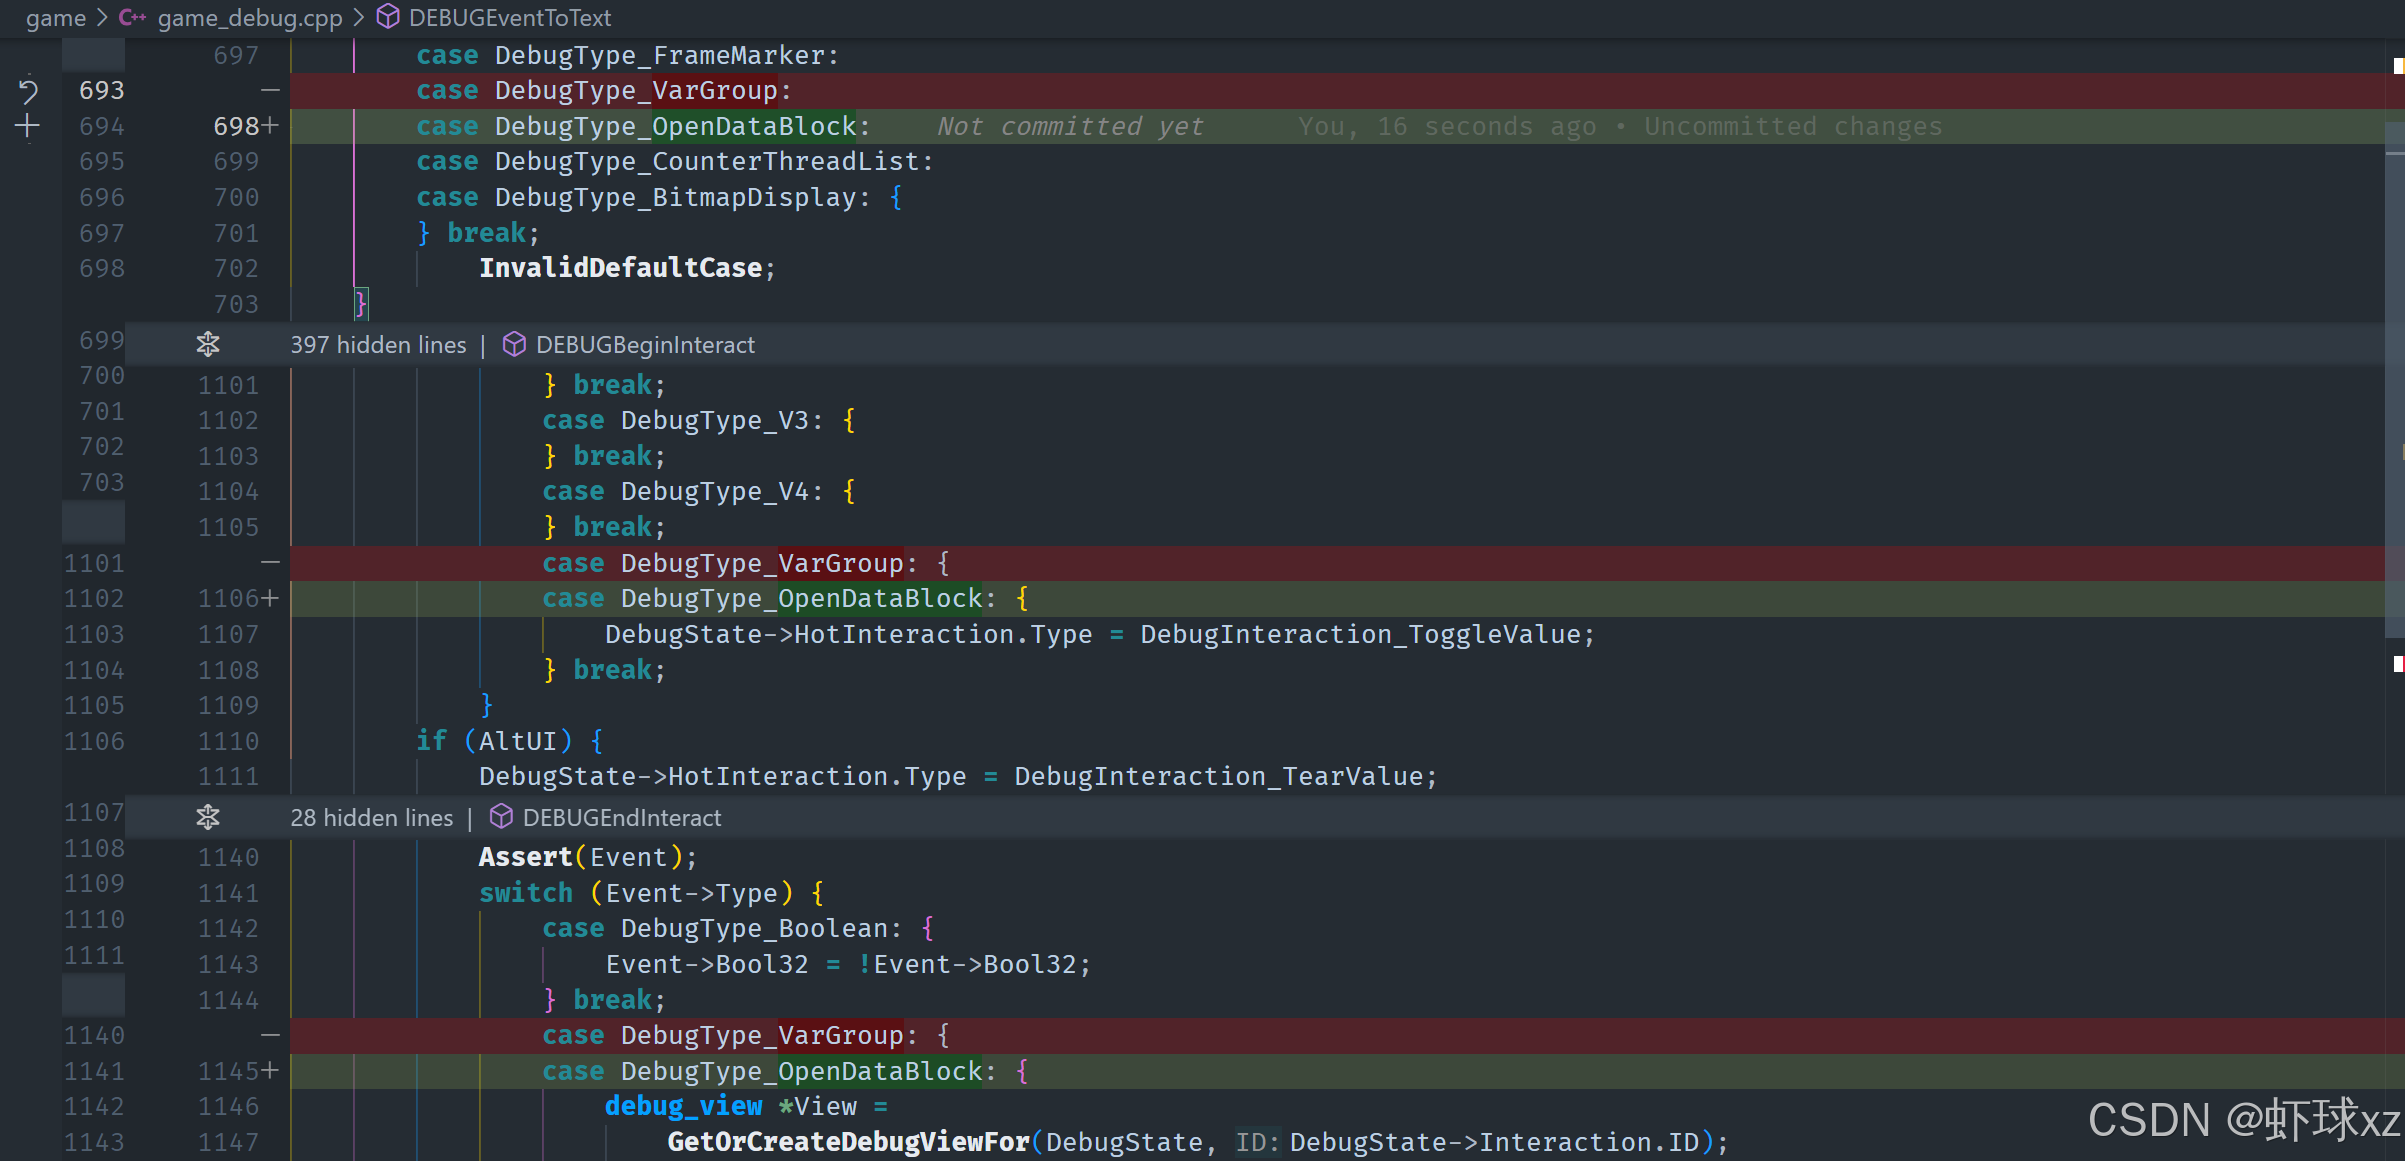This screenshot has width=2405, height=1161.
Task: Click the vertical scrollbar thumb on right
Action: pos(2394,380)
